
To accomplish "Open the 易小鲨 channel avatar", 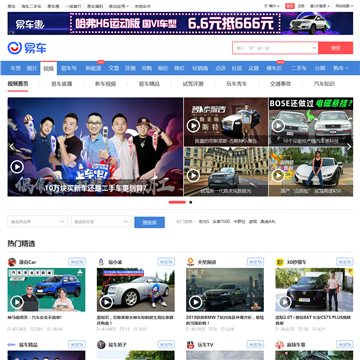I will pos(101,262).
